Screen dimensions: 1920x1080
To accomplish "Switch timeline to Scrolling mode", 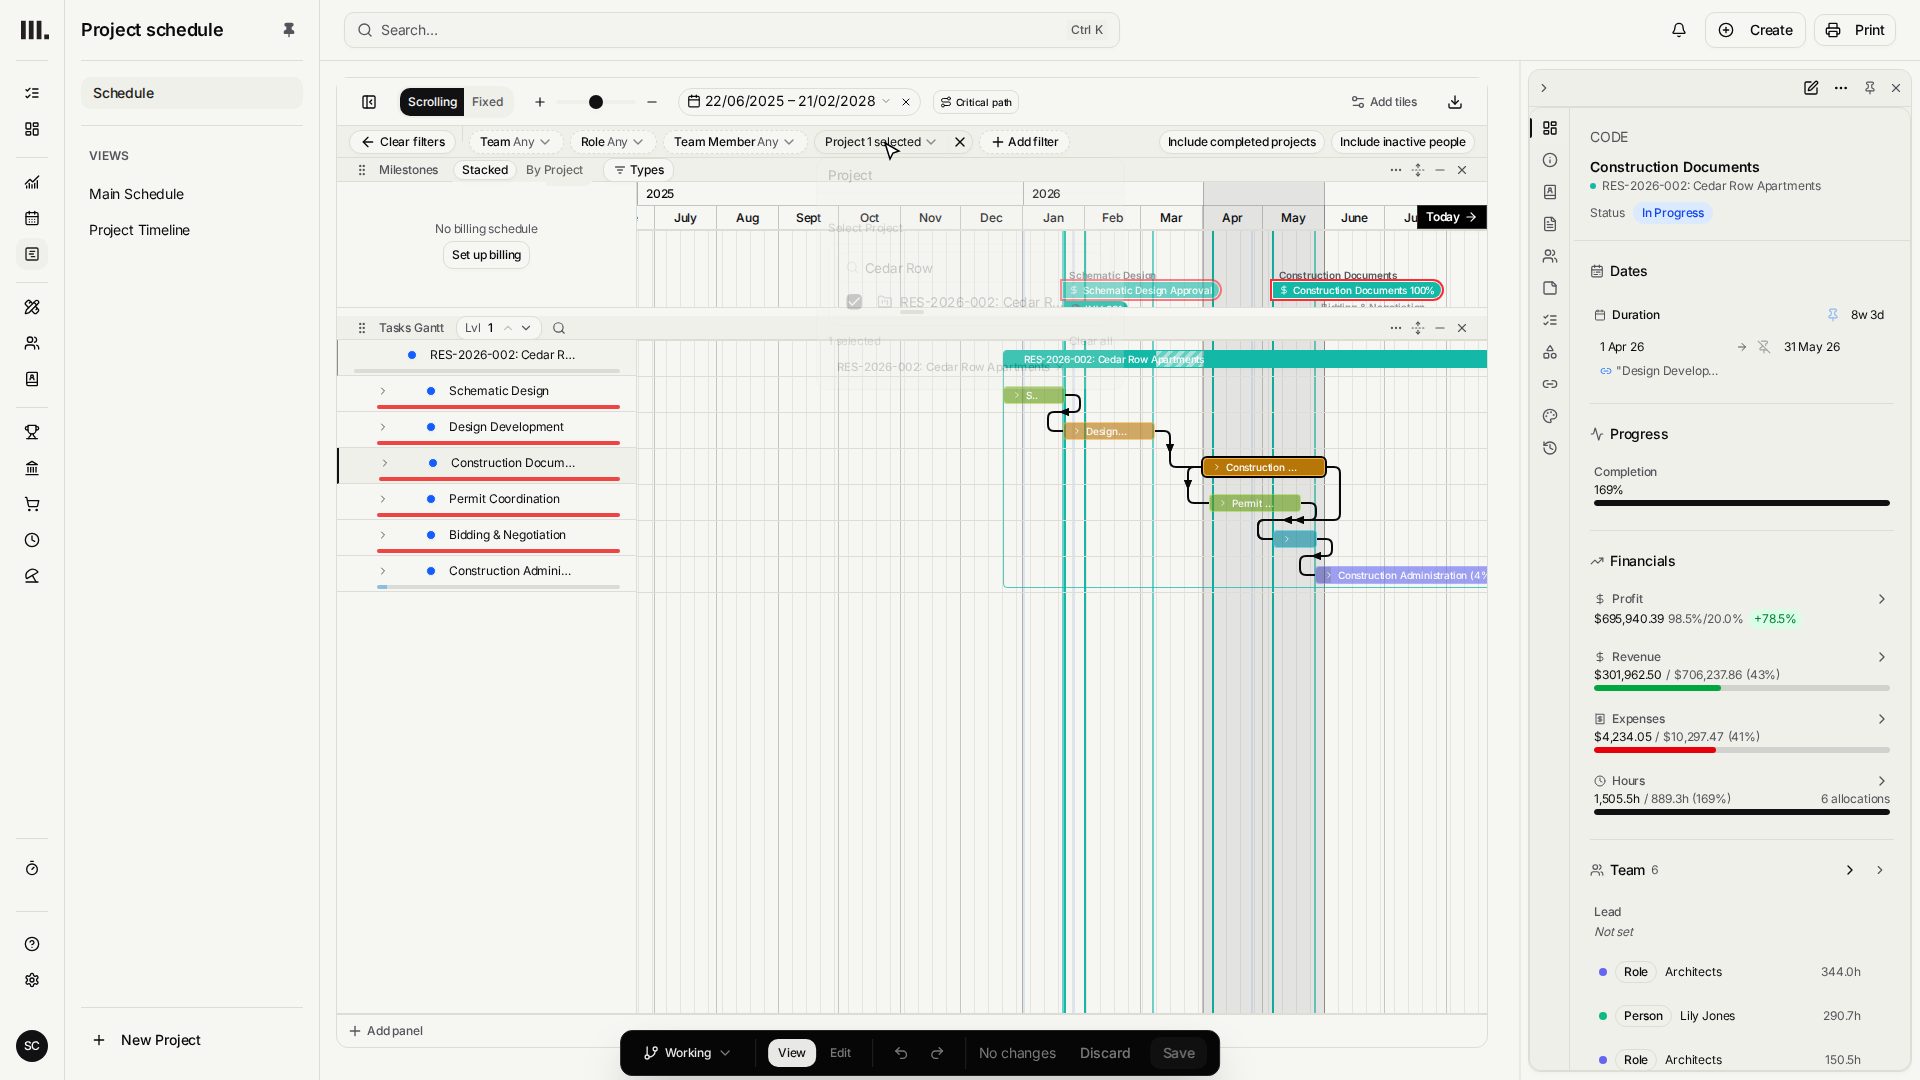I will [432, 102].
